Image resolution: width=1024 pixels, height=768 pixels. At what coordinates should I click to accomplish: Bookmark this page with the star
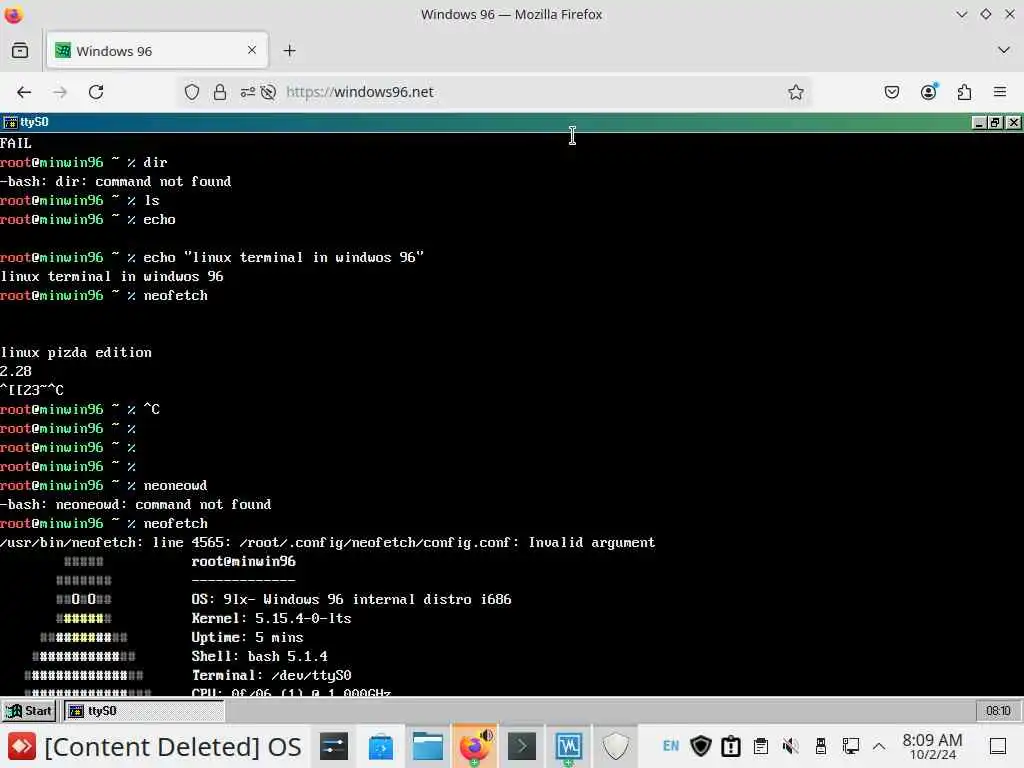(795, 92)
